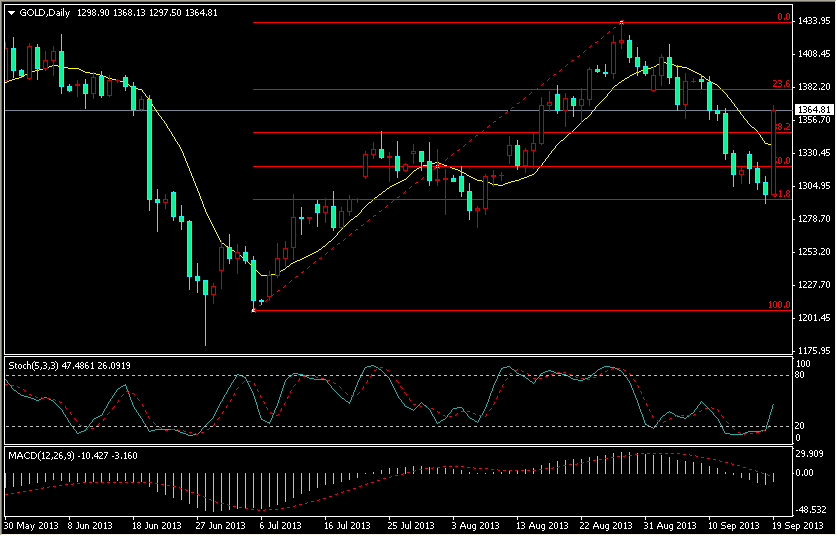837x536 pixels.
Task: Click the Fibonacci 0.0 level label
Action: (784, 18)
